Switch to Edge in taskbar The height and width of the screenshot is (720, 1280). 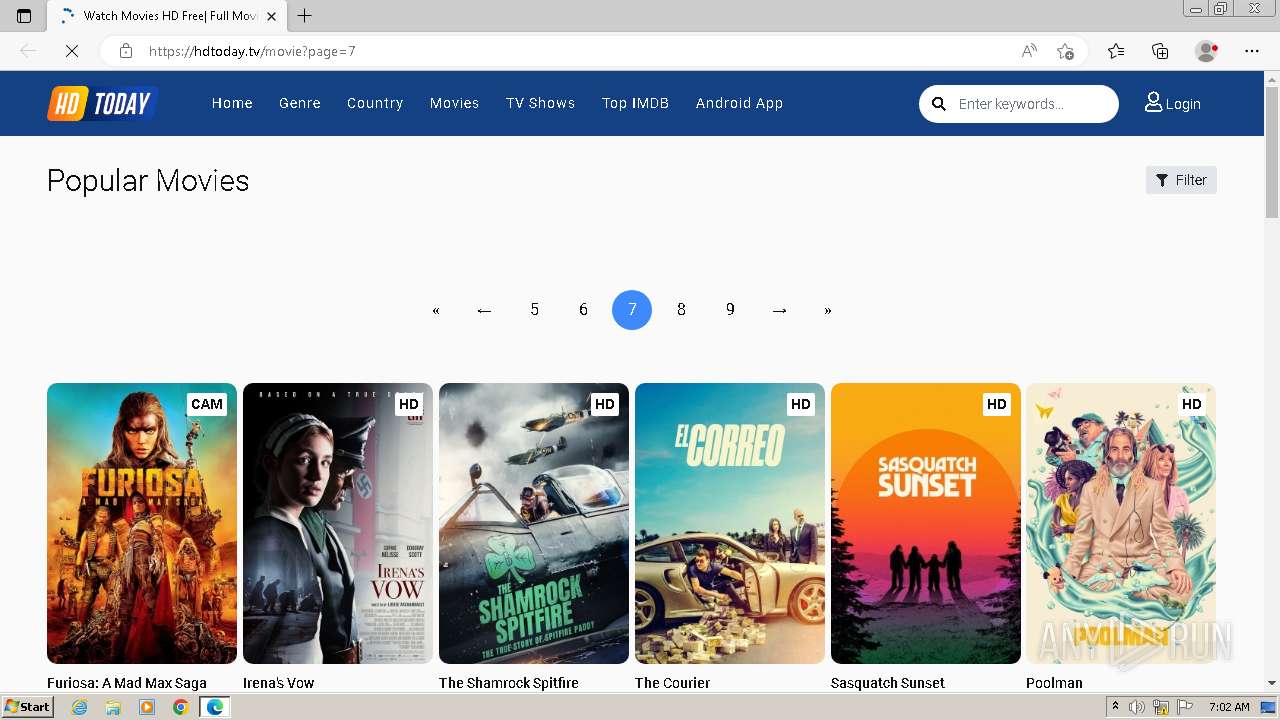tap(214, 707)
